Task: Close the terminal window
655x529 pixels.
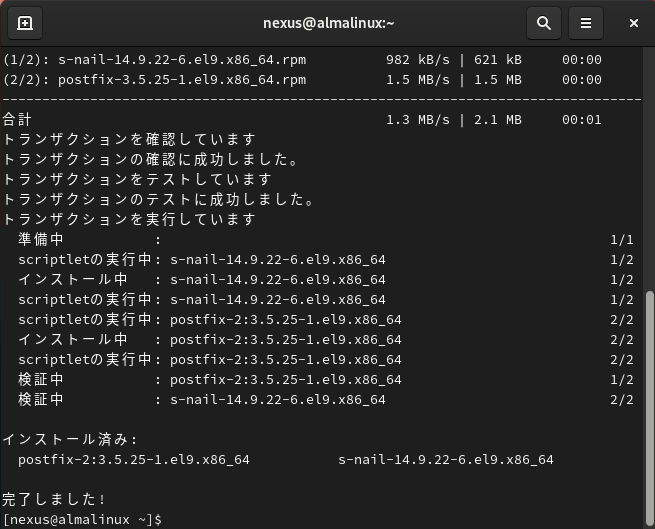Action: (634, 22)
